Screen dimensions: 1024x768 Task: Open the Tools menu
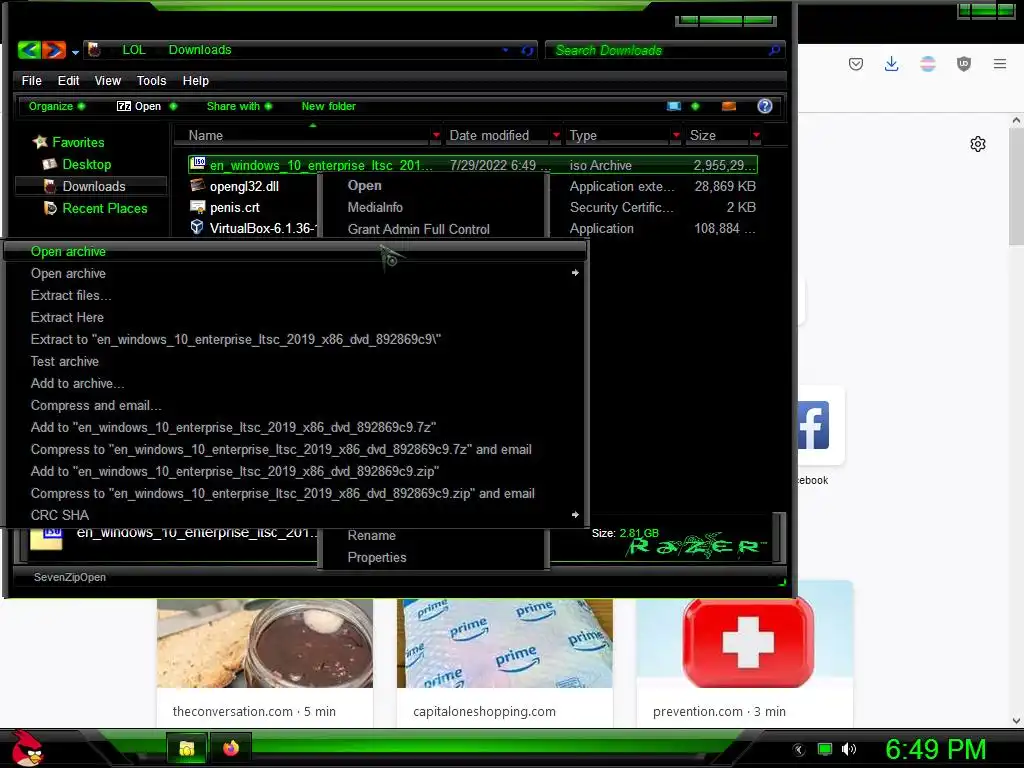pyautogui.click(x=152, y=80)
